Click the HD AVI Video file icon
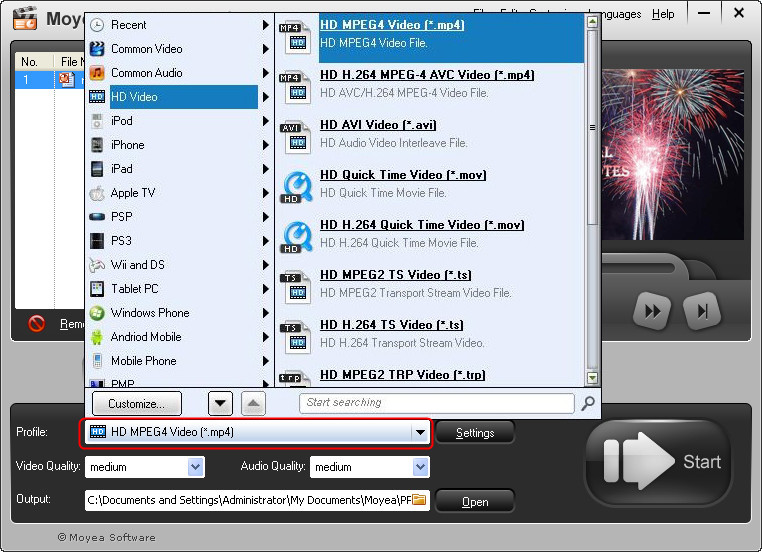 [295, 137]
